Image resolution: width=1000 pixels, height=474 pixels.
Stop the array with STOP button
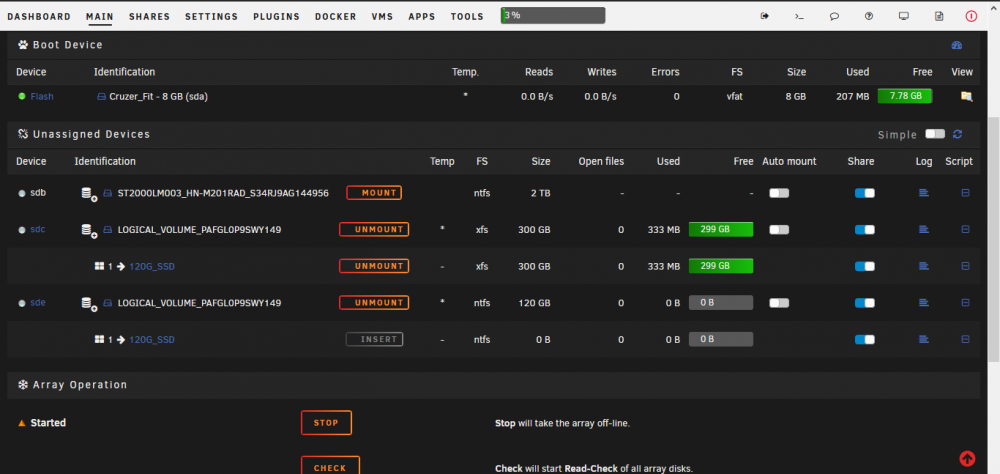pos(326,423)
